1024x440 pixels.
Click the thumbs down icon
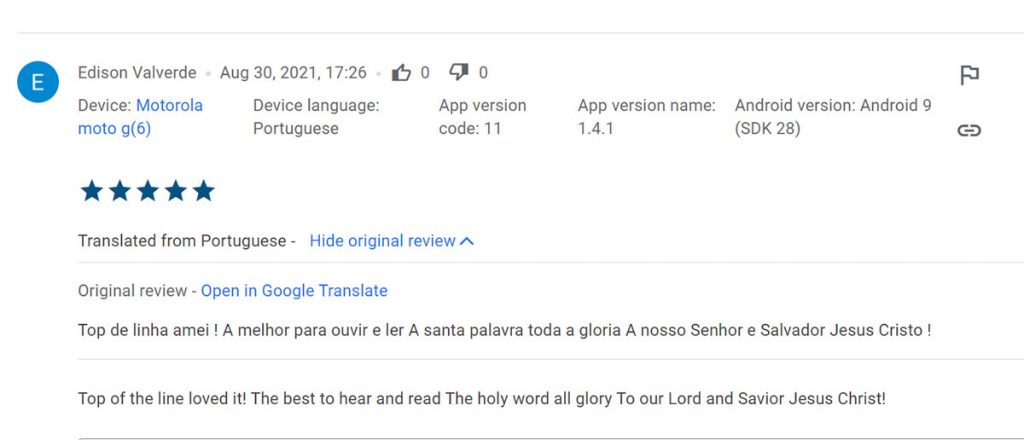pyautogui.click(x=459, y=72)
